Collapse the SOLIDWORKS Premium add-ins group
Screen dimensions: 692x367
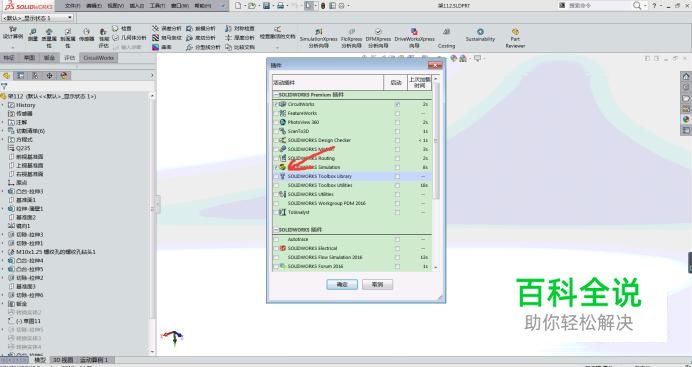pyautogui.click(x=276, y=95)
